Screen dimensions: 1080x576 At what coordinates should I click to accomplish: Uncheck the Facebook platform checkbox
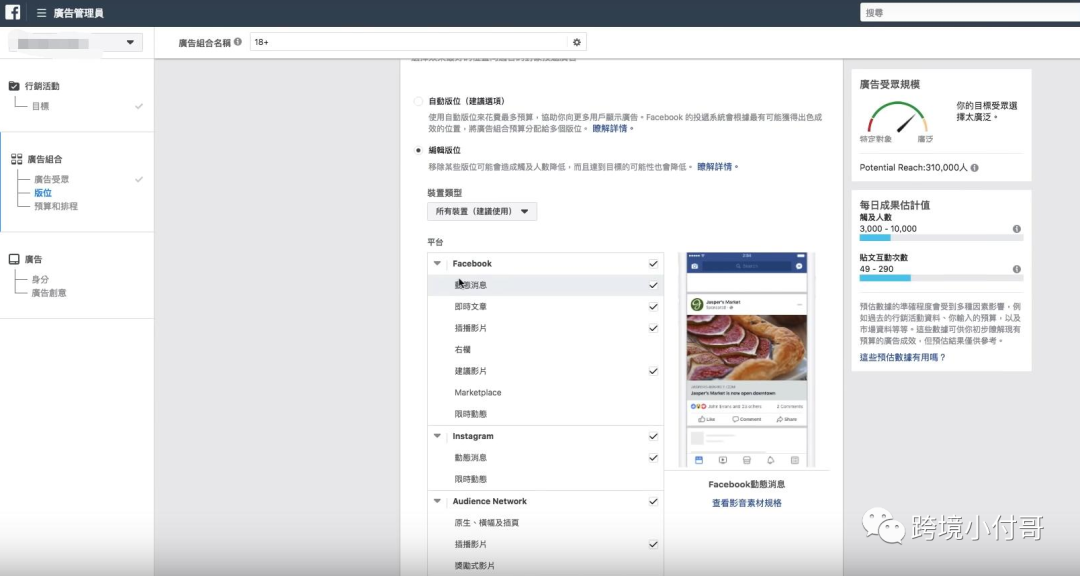[653, 263]
